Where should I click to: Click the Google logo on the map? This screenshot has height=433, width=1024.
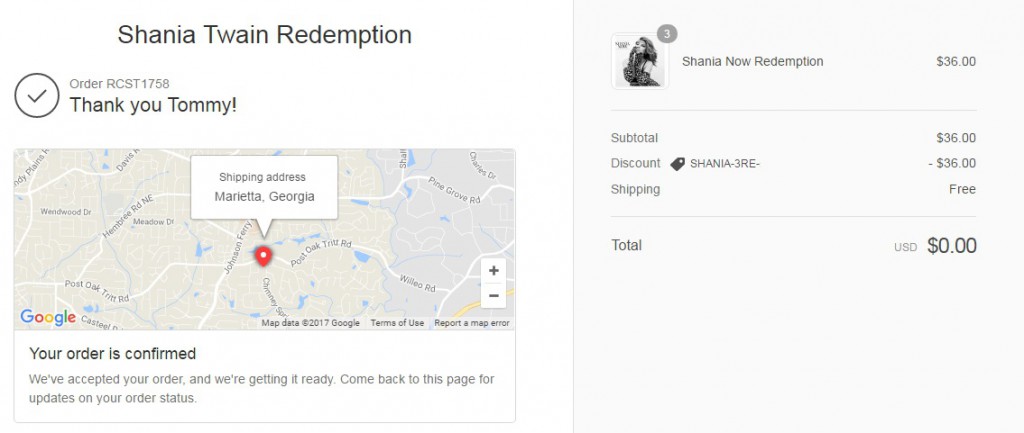[48, 318]
